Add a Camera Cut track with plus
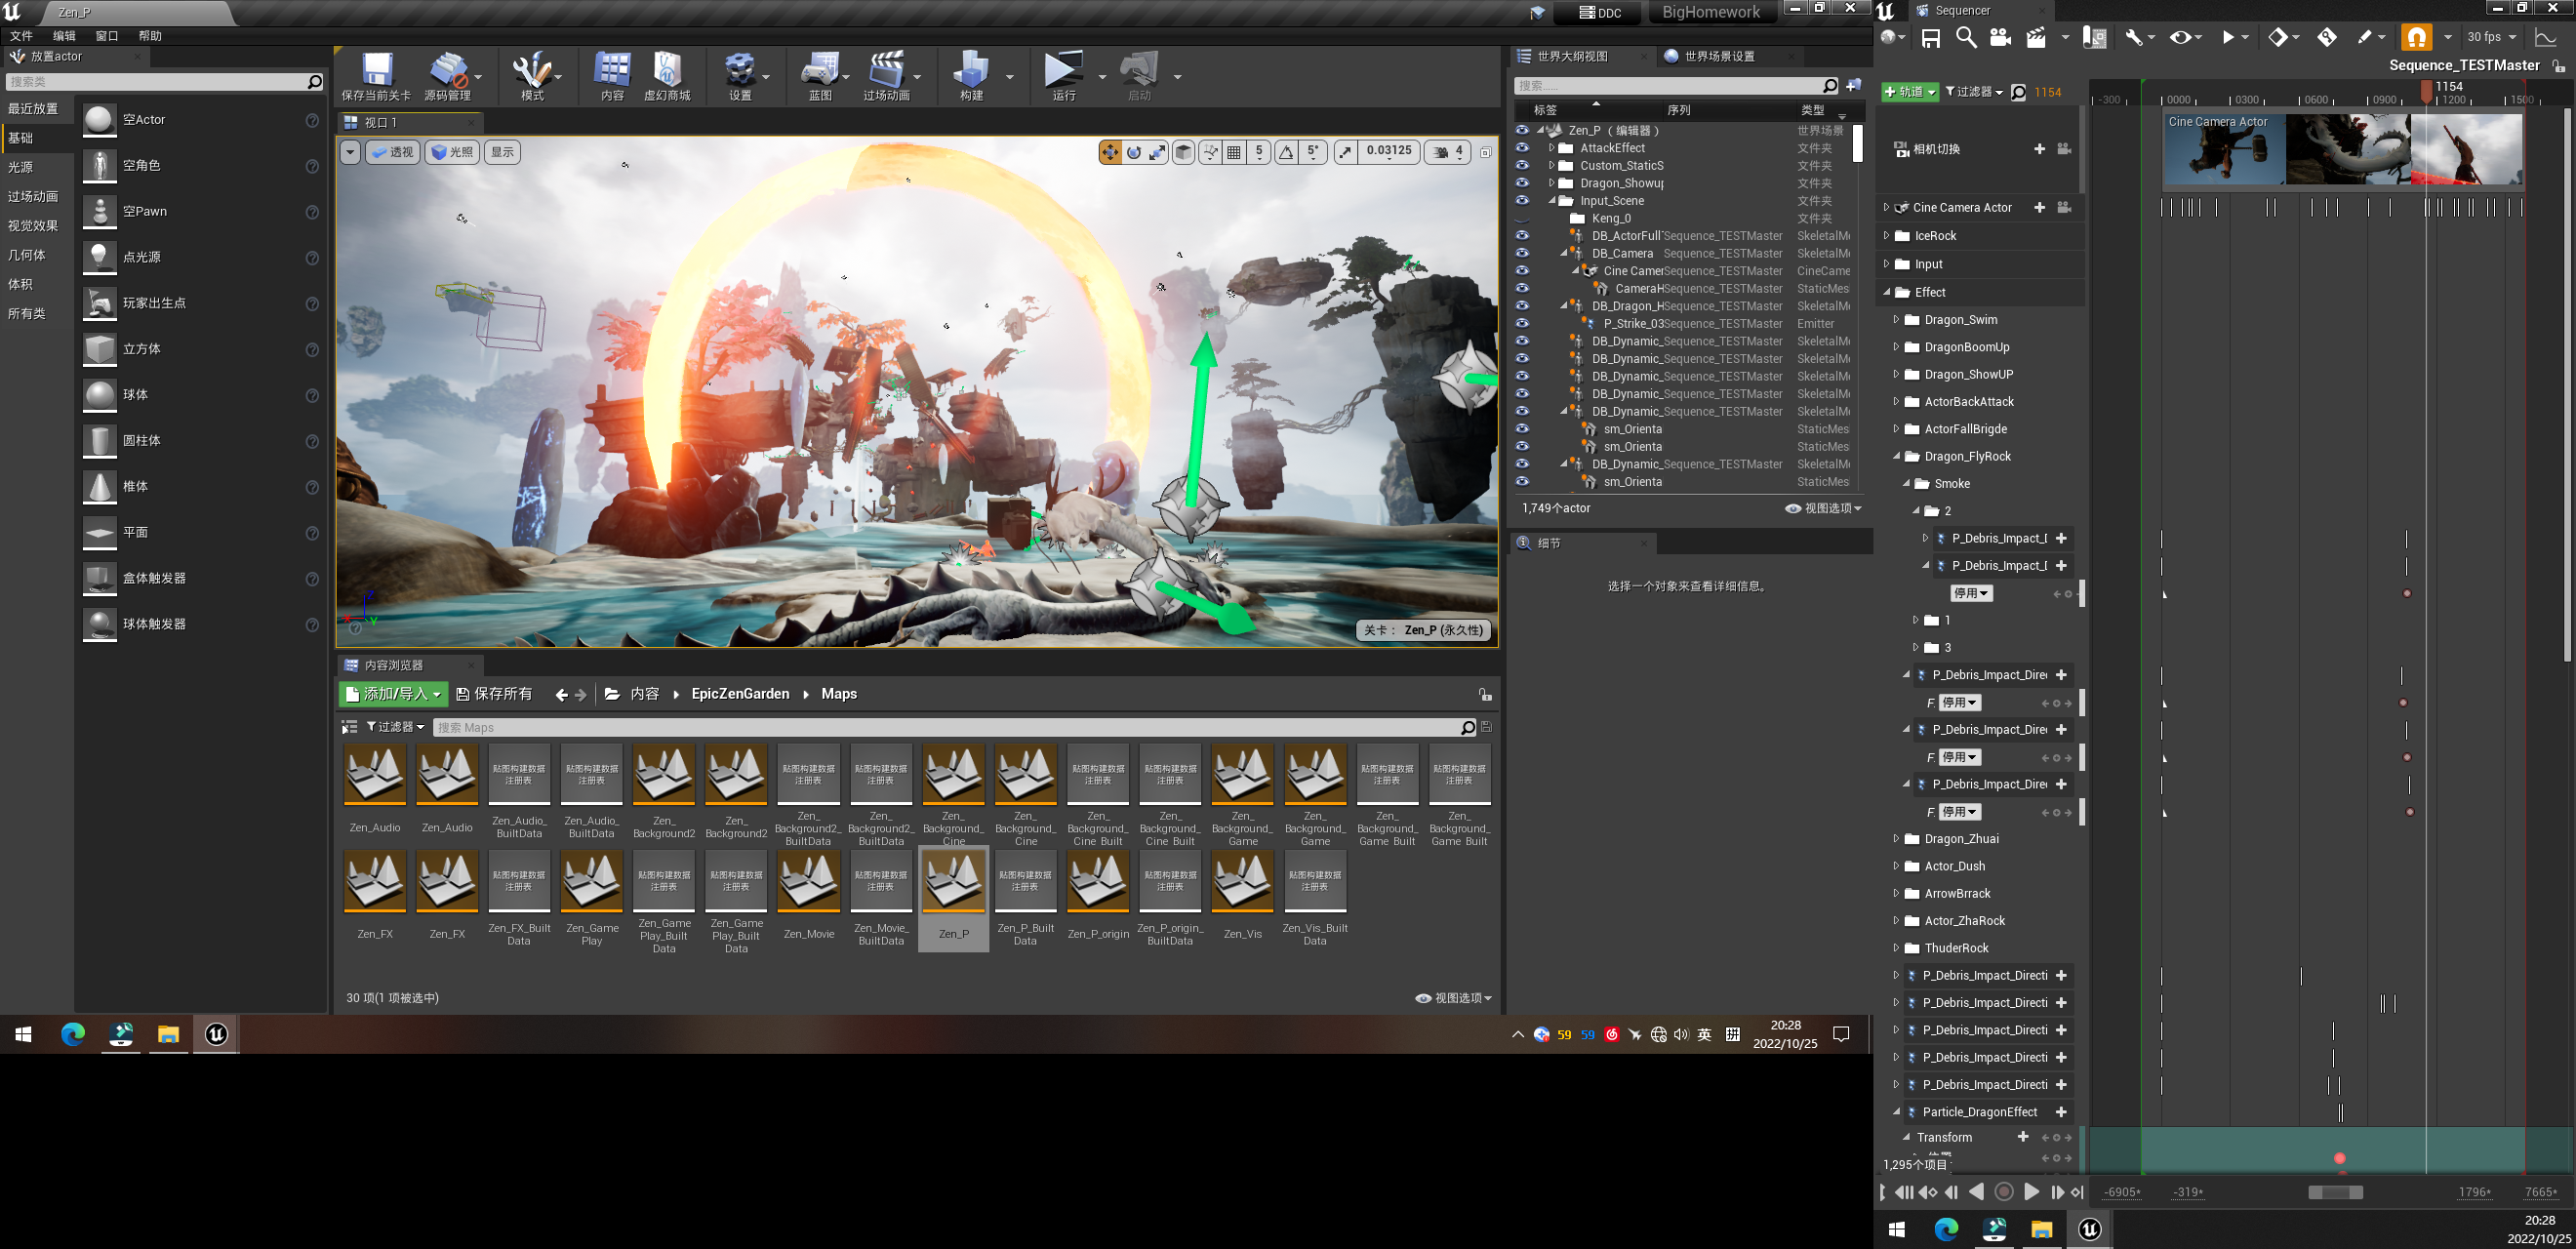This screenshot has width=2576, height=1249. click(x=2039, y=149)
